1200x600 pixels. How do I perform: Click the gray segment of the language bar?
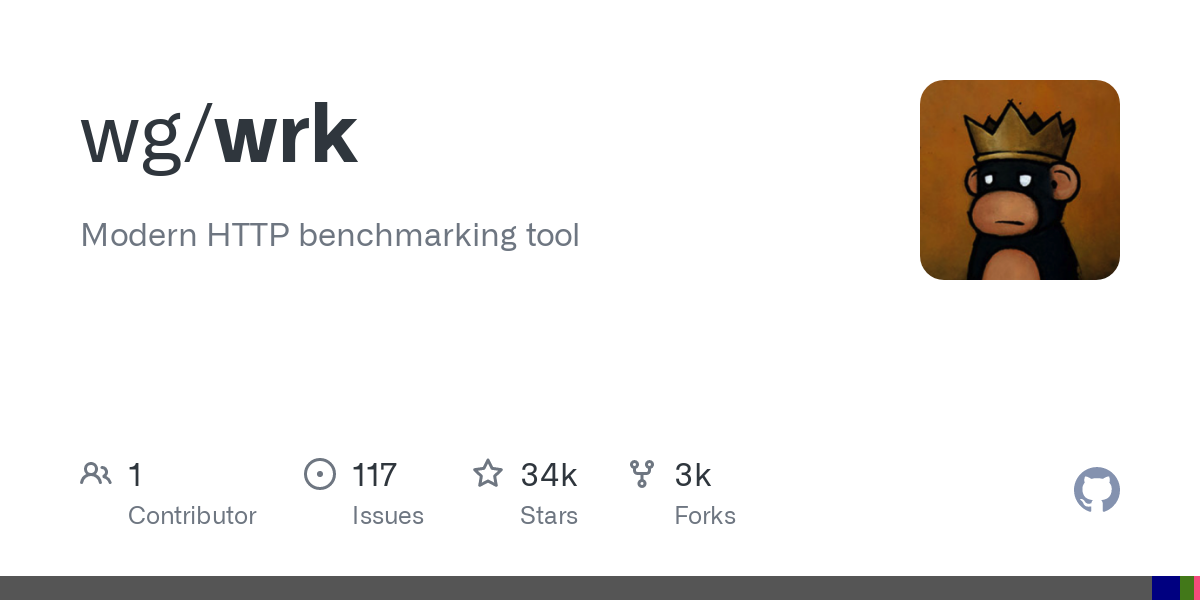pyautogui.click(x=576, y=588)
